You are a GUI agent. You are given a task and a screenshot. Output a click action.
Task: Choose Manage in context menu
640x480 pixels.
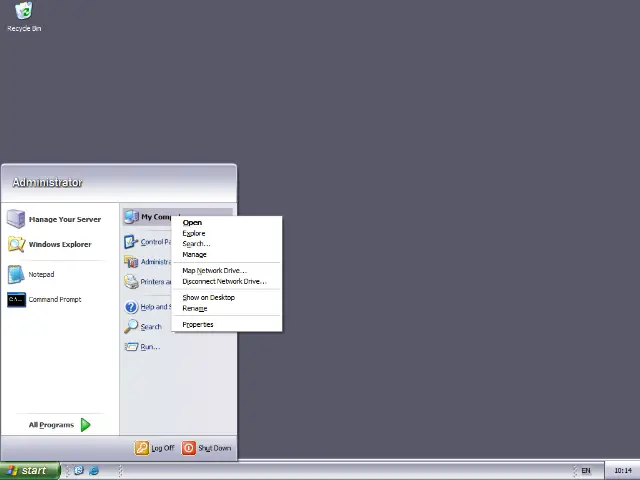227,254
